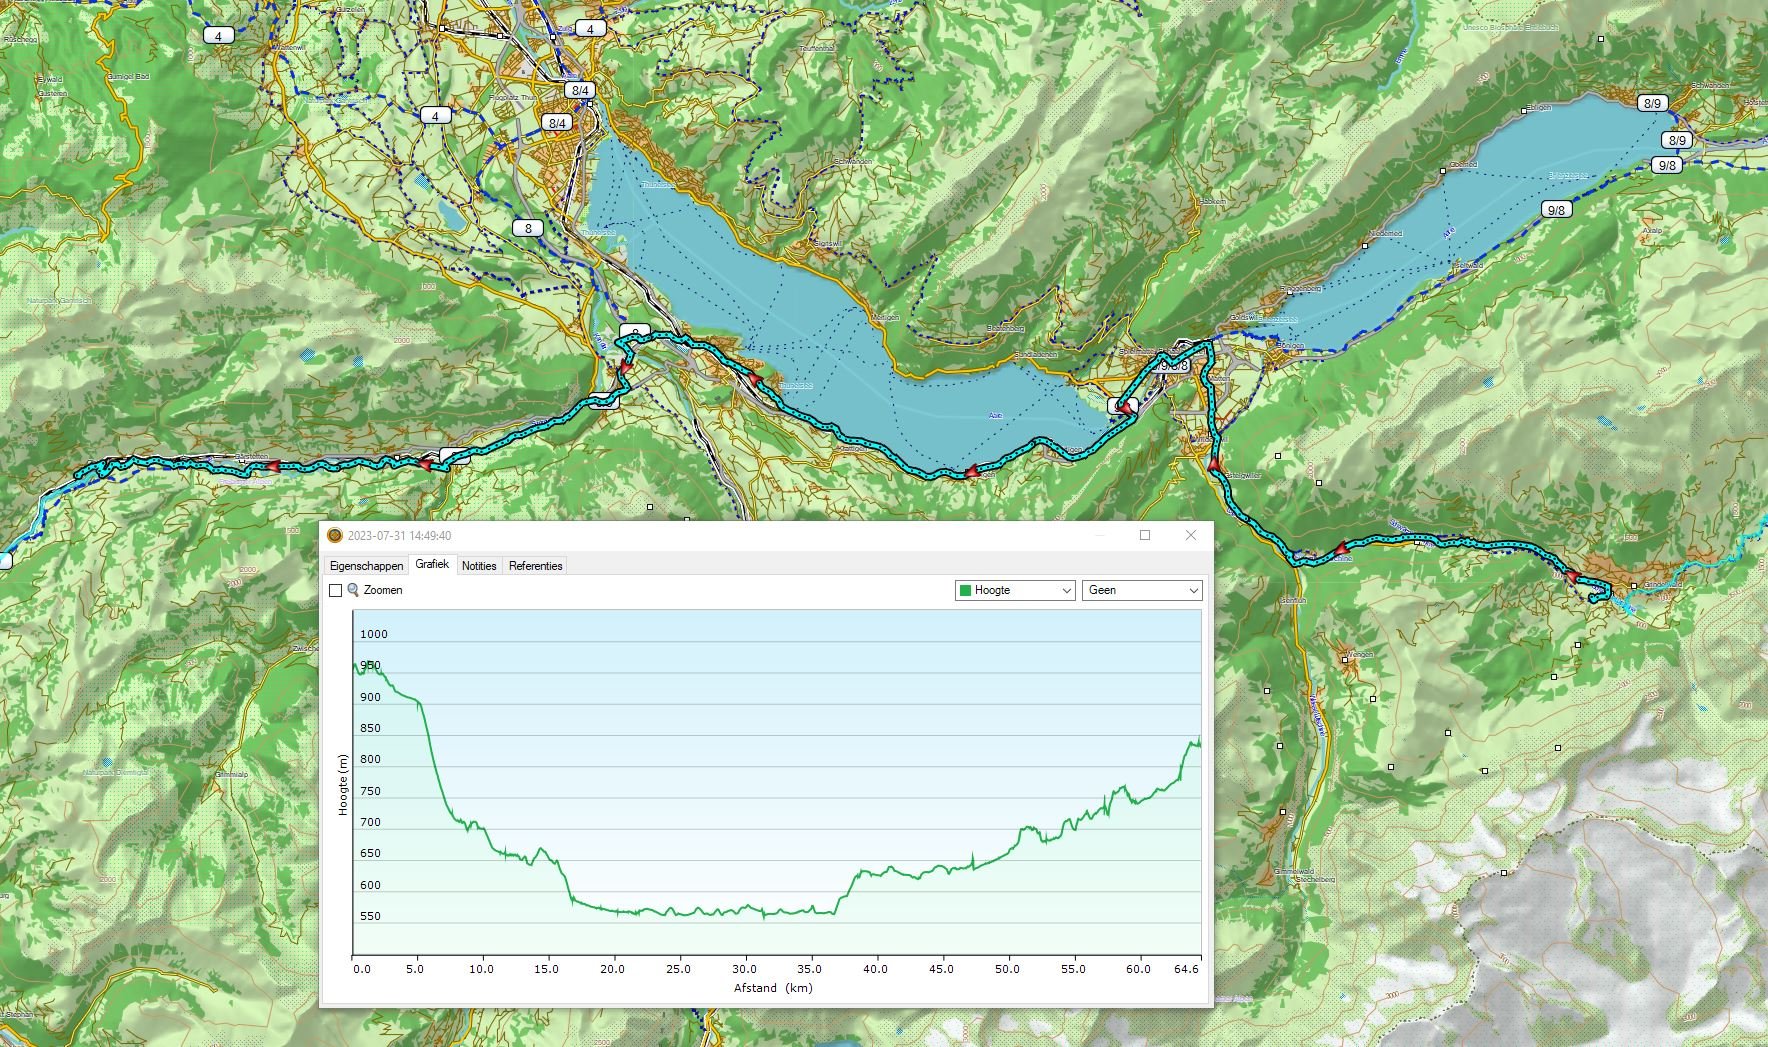Screen dimensions: 1768x1047
Task: Expand the Geen secondary data dropdown
Action: [x=1141, y=591]
